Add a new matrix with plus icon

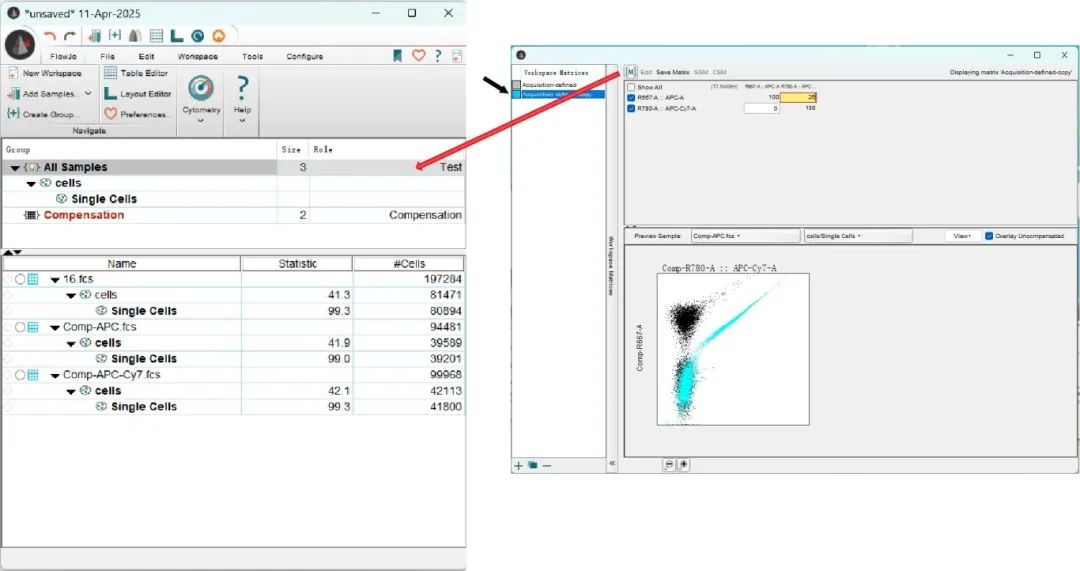click(518, 465)
